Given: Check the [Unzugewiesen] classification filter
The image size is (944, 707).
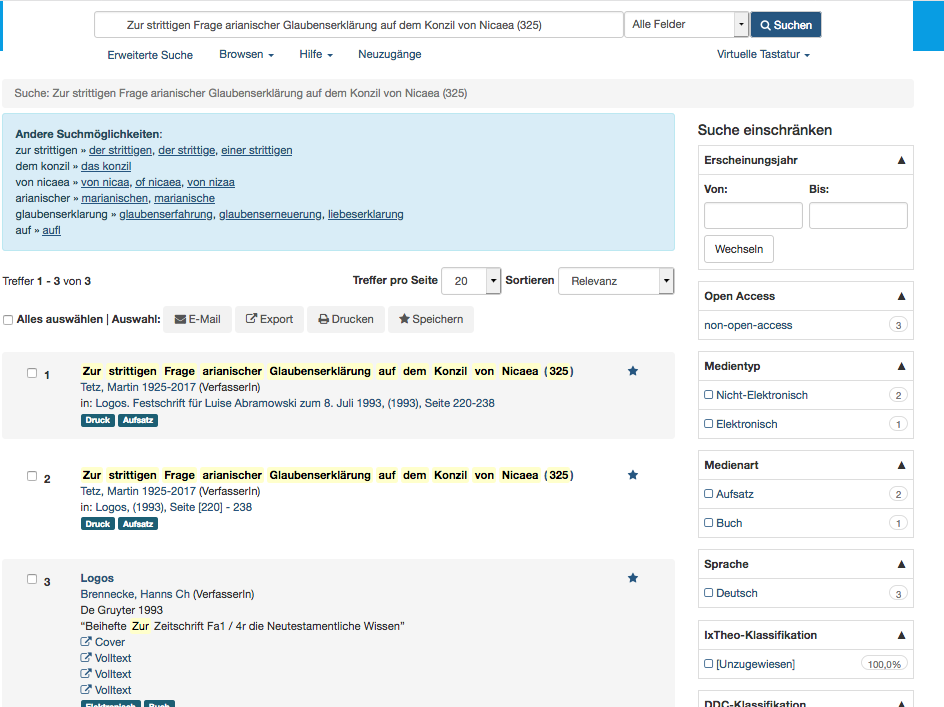Looking at the screenshot, I should point(709,664).
